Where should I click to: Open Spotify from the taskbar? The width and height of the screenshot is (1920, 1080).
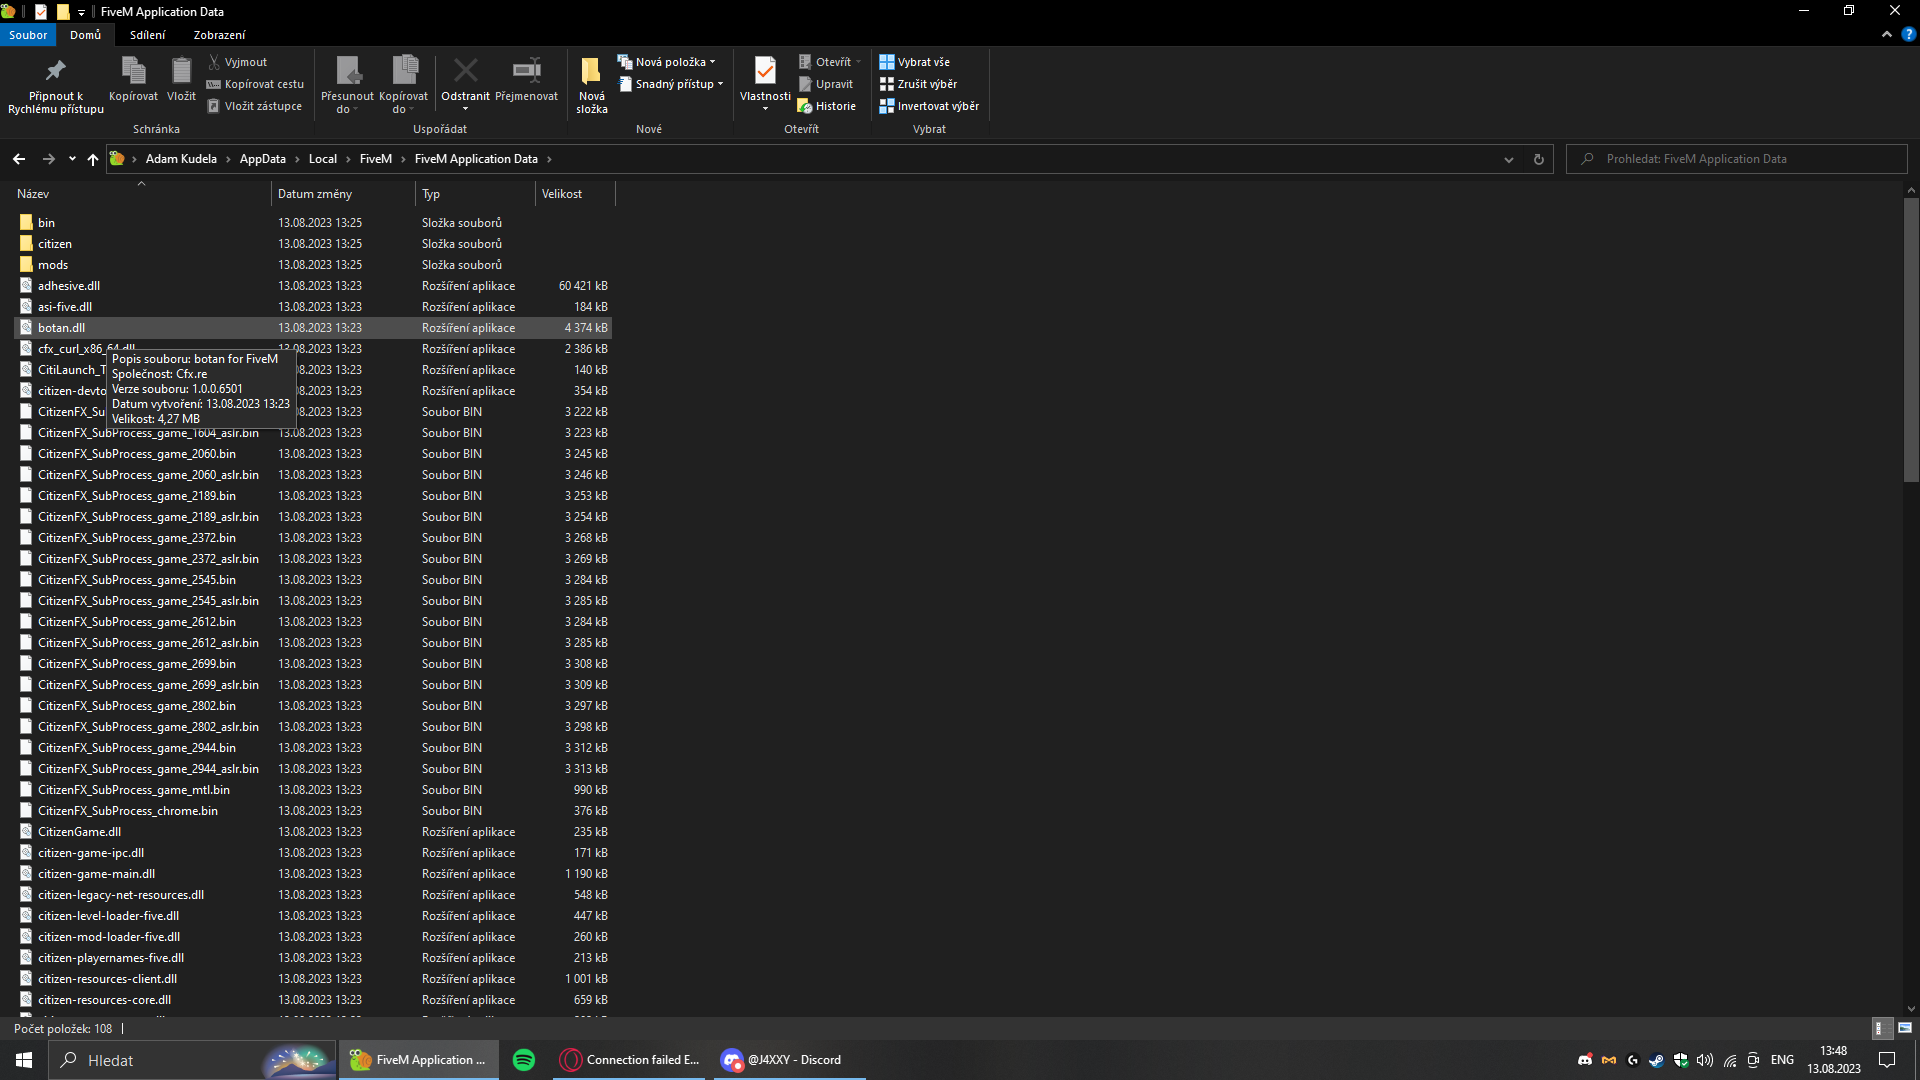[x=523, y=1060]
